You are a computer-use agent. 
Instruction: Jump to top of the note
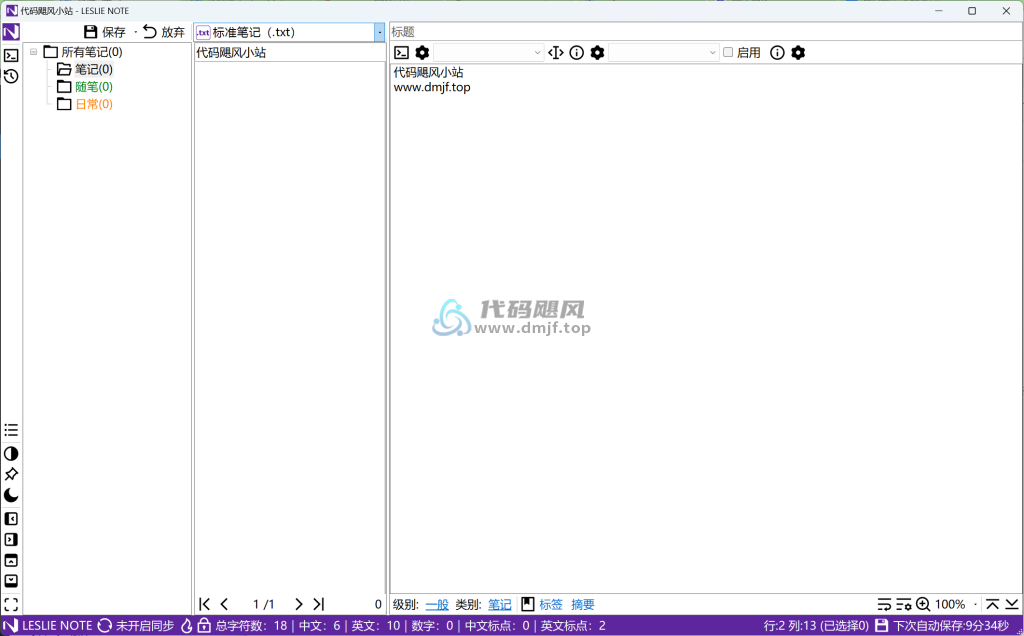coord(993,605)
